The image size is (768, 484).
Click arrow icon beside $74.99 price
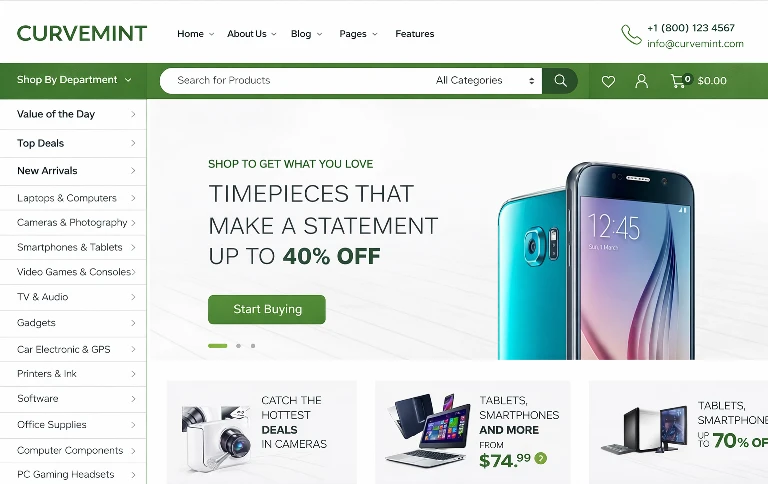pos(541,459)
